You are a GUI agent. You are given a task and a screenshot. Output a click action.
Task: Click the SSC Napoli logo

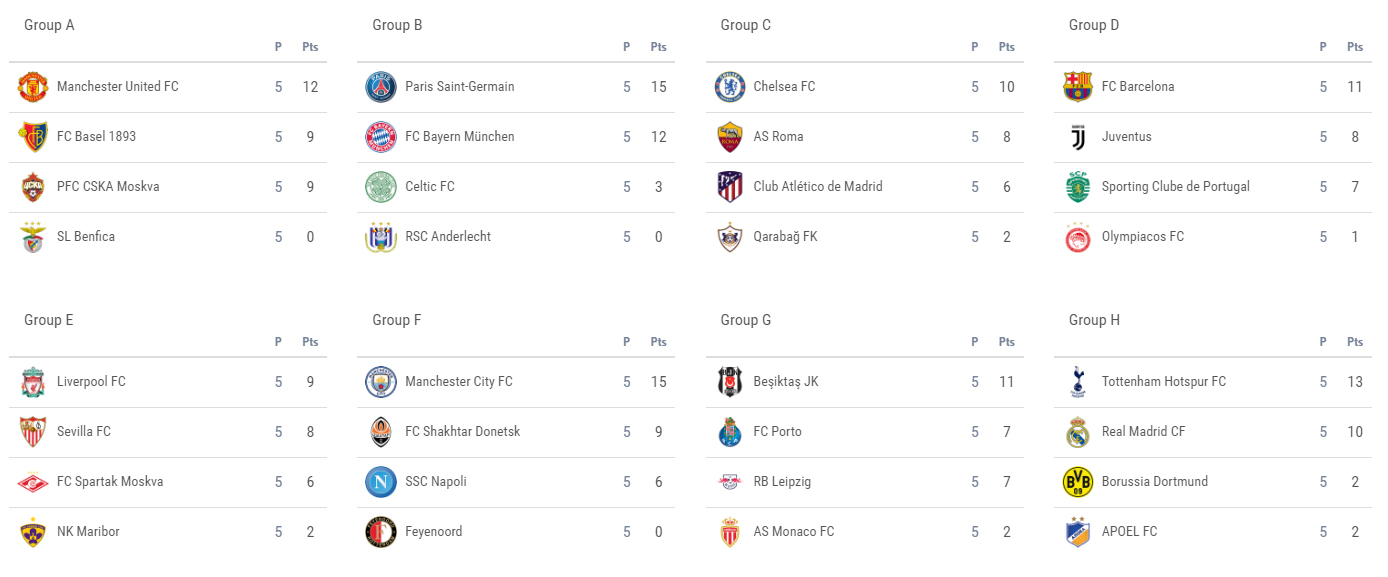click(381, 482)
